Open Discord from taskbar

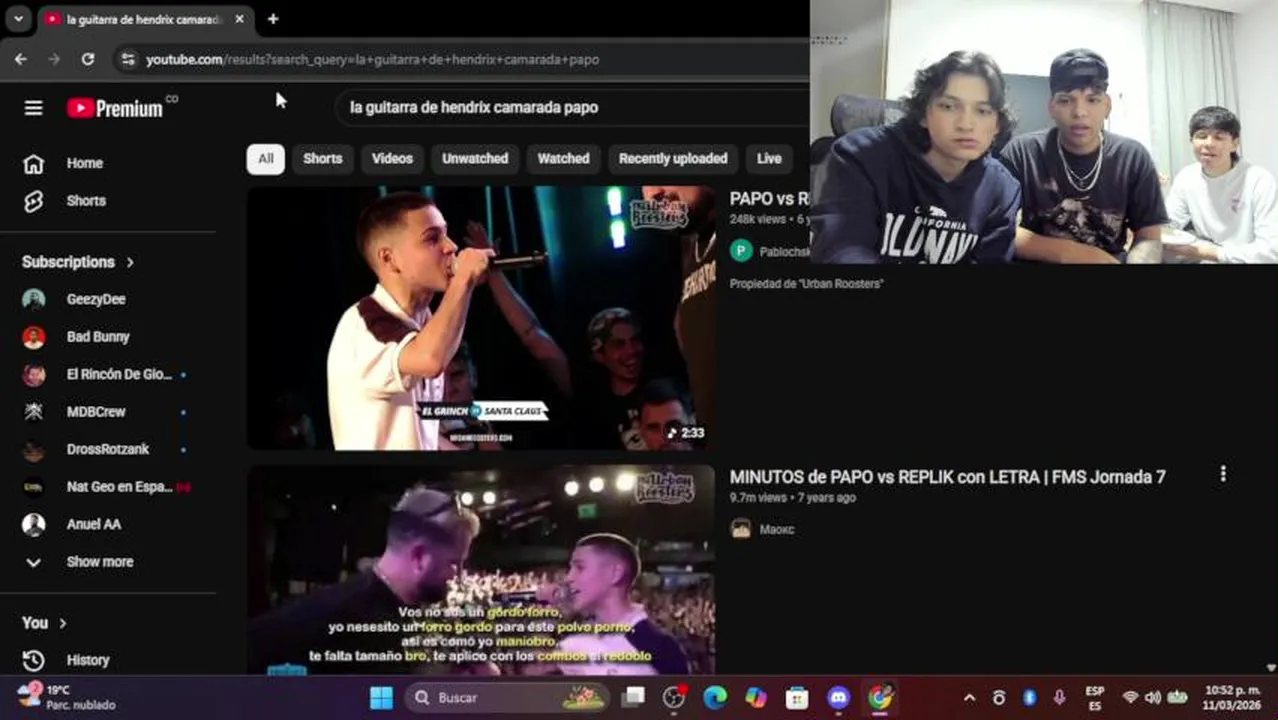(838, 697)
